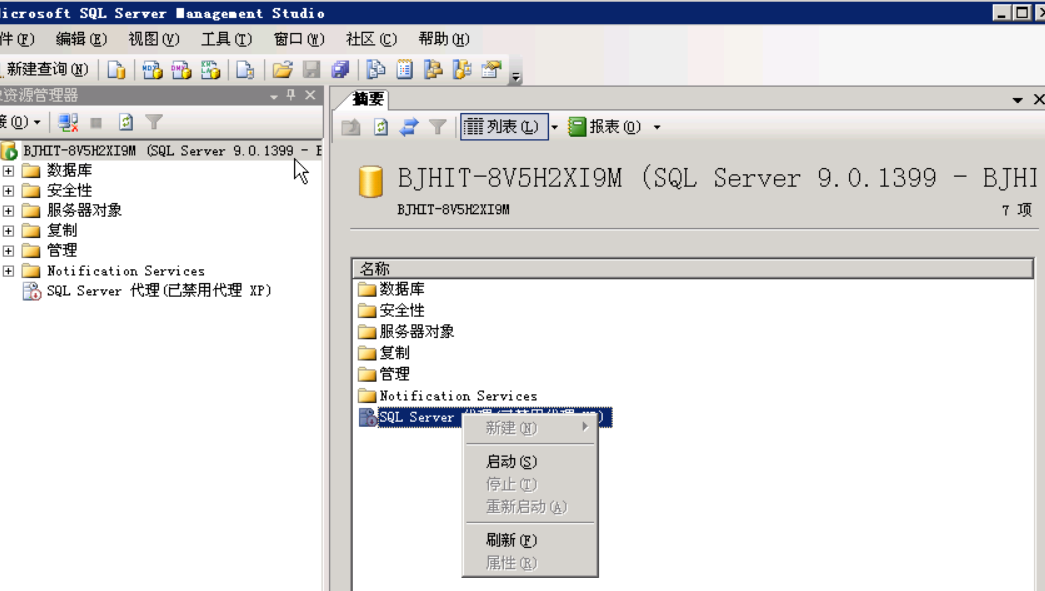This screenshot has width=1045, height=591.
Task: Click the Up folder icon in Summary toolbar
Action: [351, 127]
